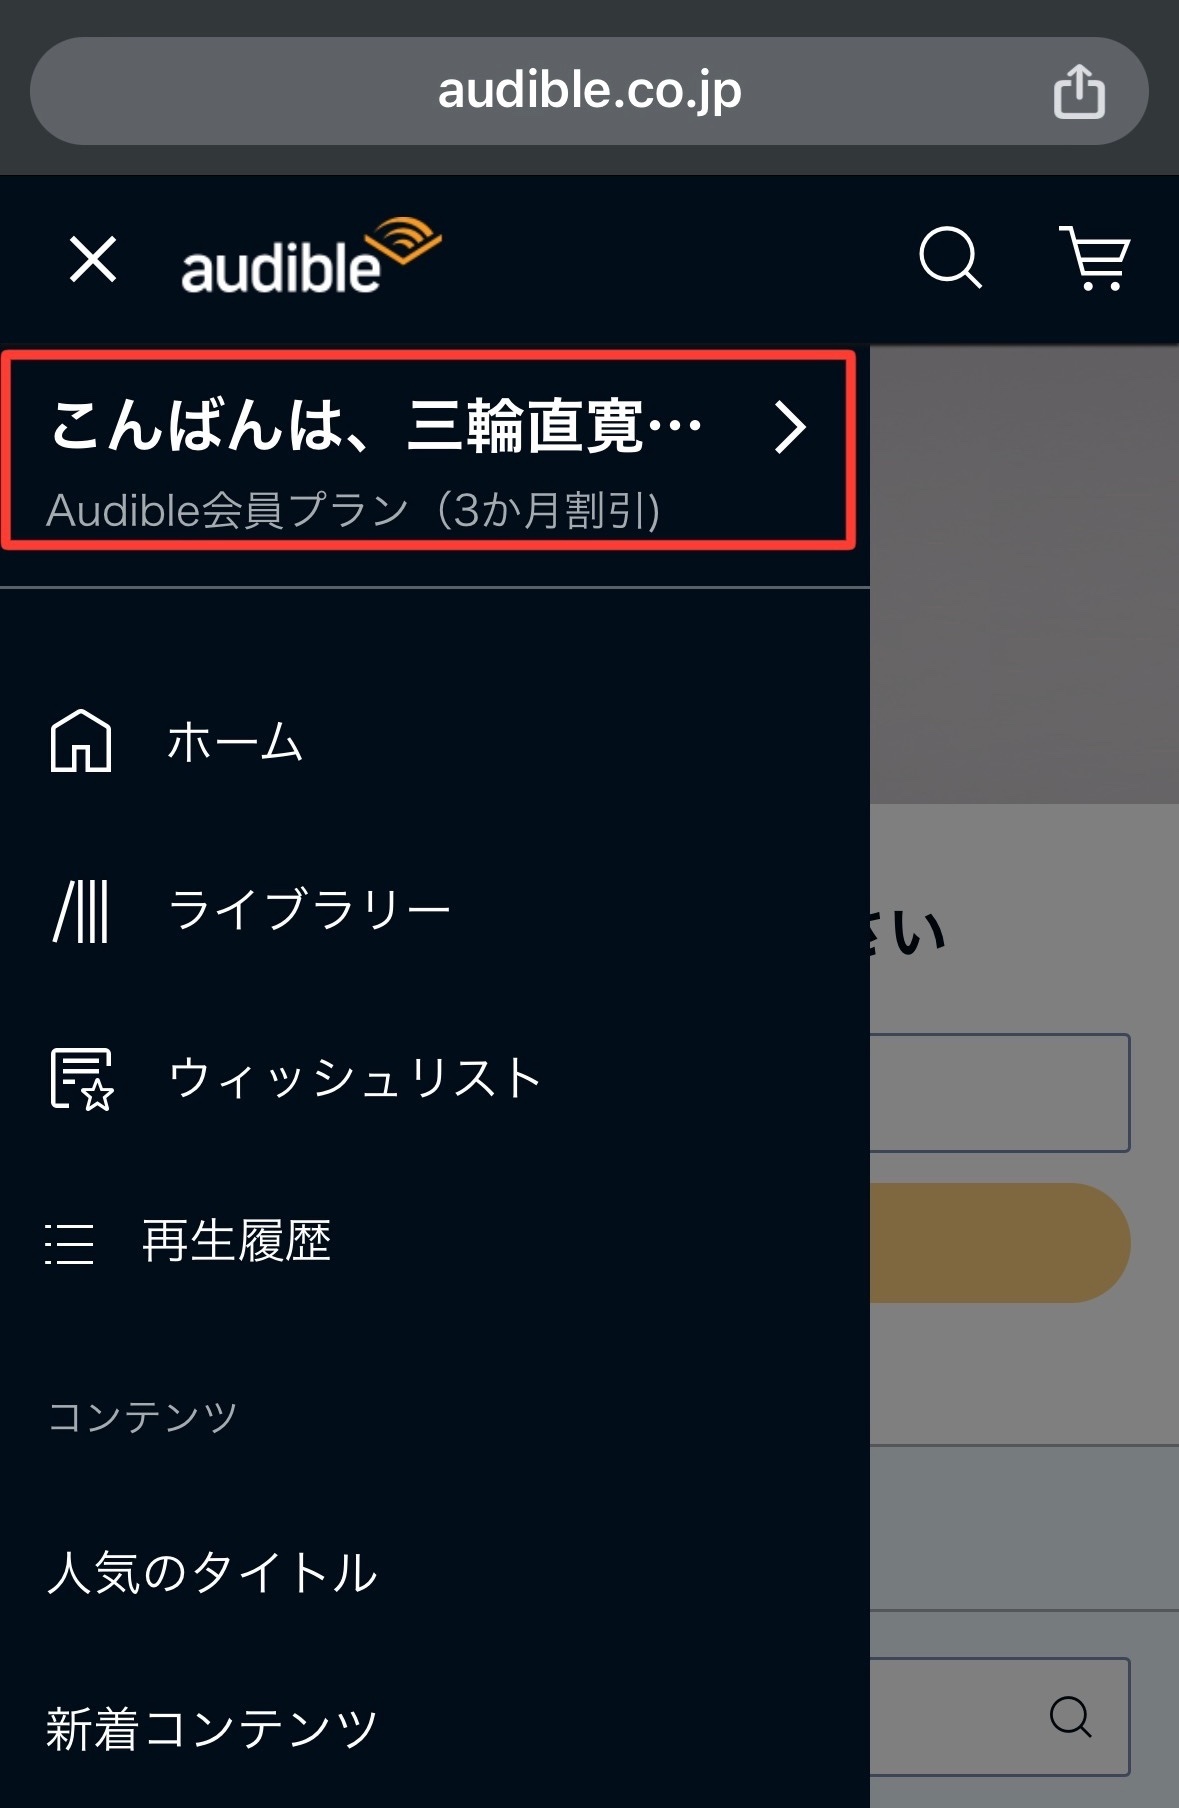
Task: Open 再生履歴 menu item
Action: (236, 1242)
